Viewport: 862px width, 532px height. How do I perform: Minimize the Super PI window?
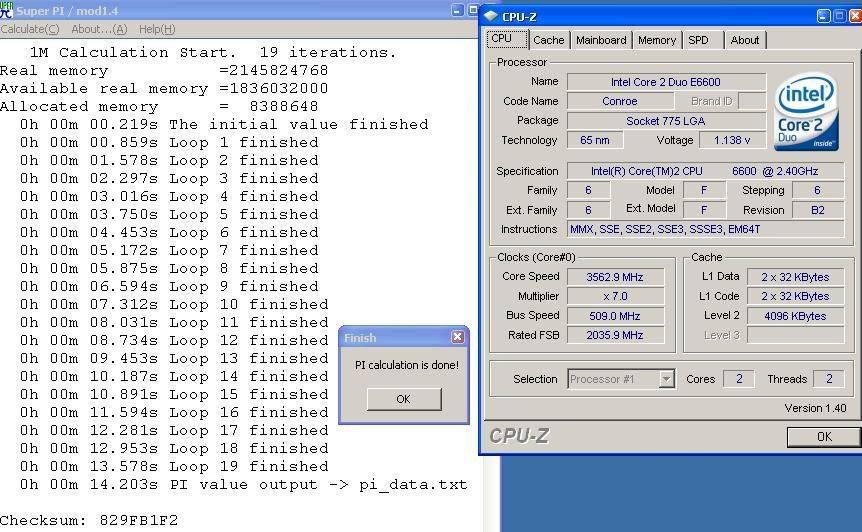457,10
